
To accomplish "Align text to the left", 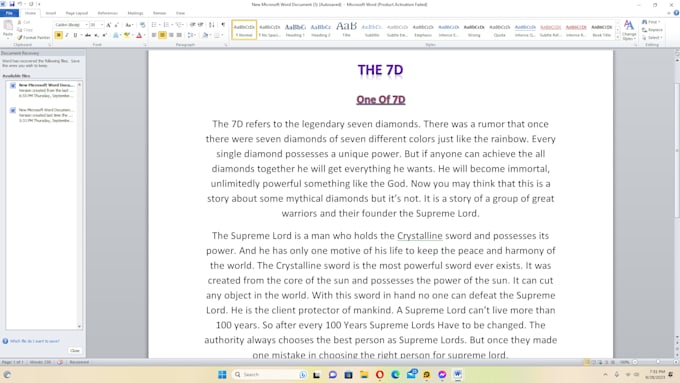I will tap(154, 35).
